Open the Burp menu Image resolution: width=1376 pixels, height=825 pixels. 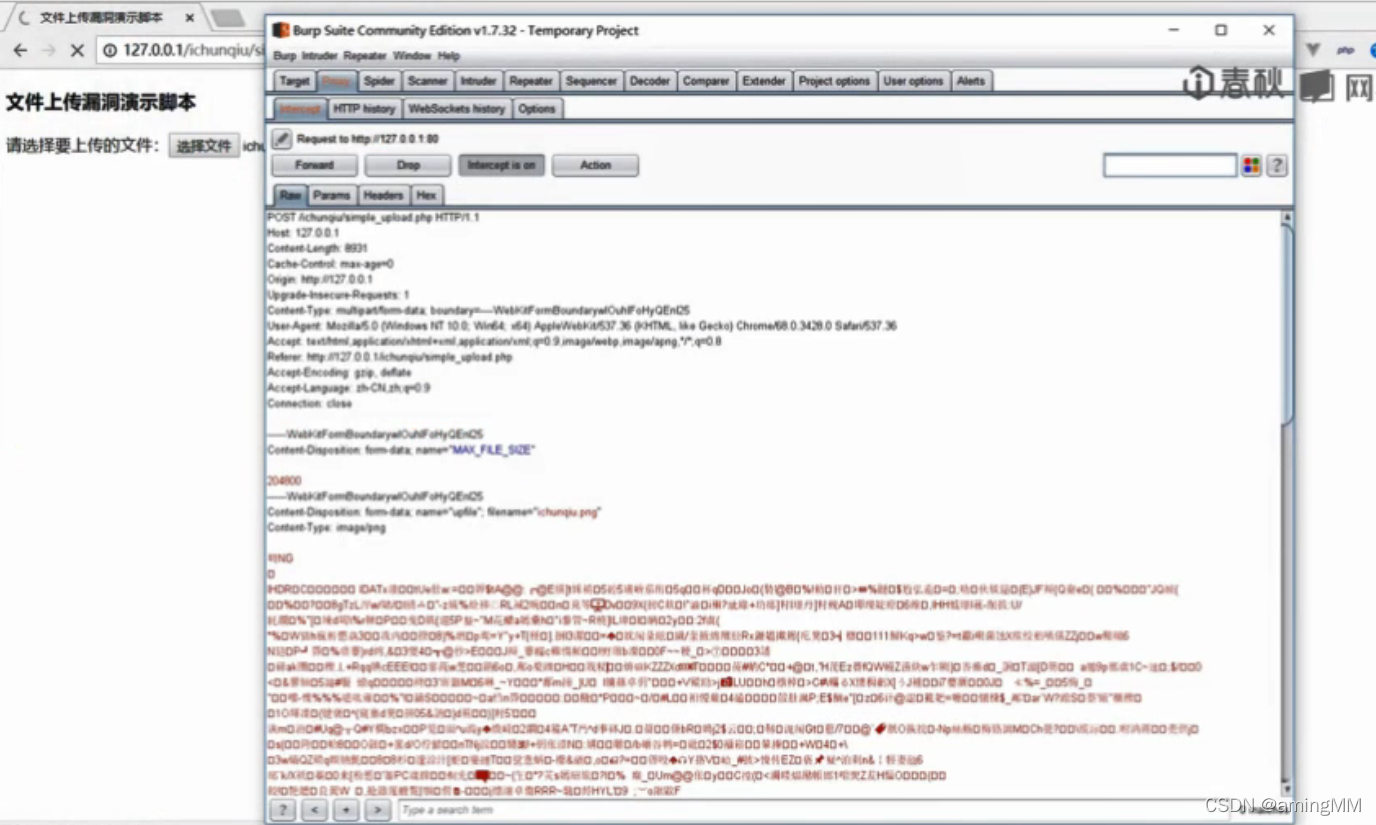point(284,56)
